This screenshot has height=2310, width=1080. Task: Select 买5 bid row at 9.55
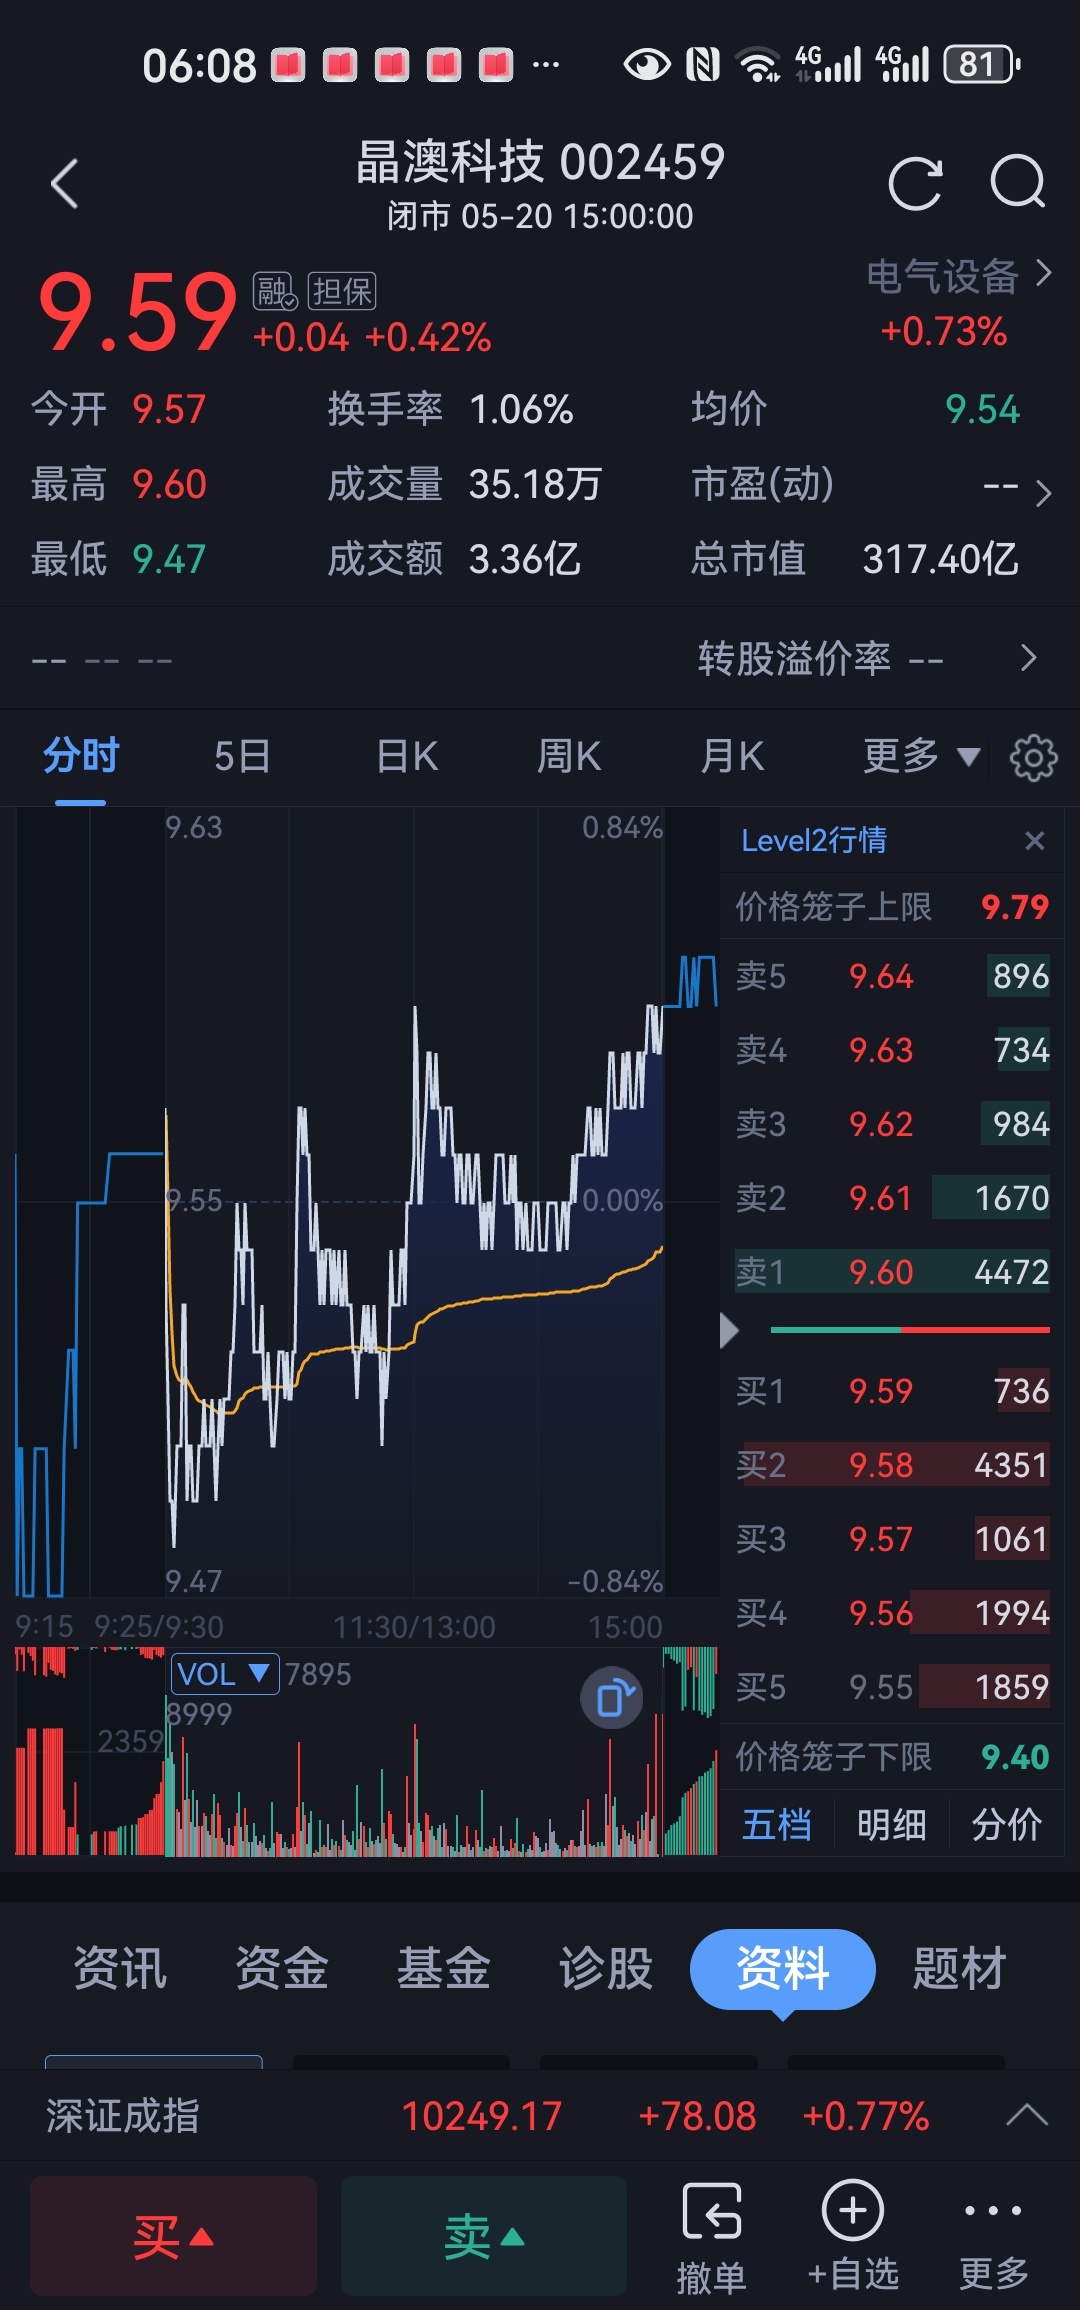[x=892, y=1687]
